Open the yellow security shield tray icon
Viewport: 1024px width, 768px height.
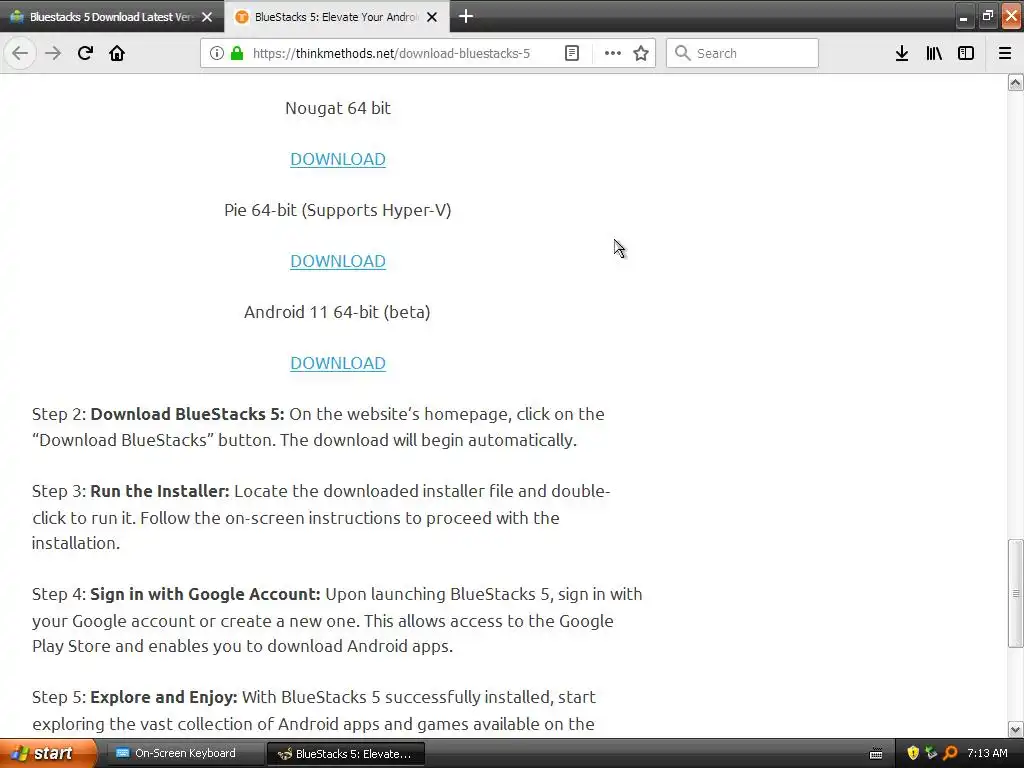[x=913, y=753]
